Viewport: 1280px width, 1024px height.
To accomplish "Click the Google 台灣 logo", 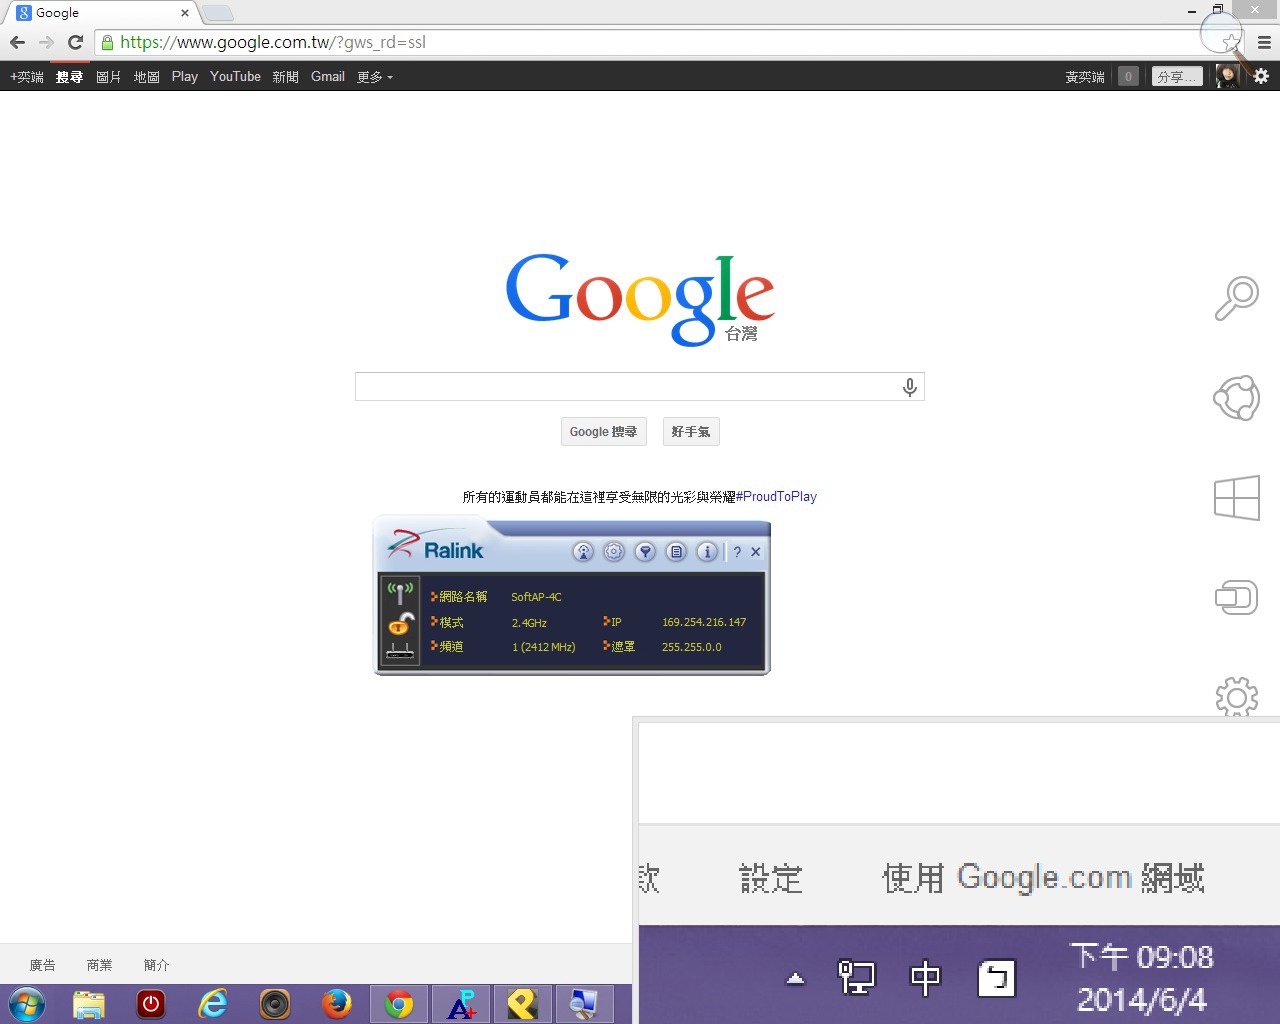I will 640,298.
